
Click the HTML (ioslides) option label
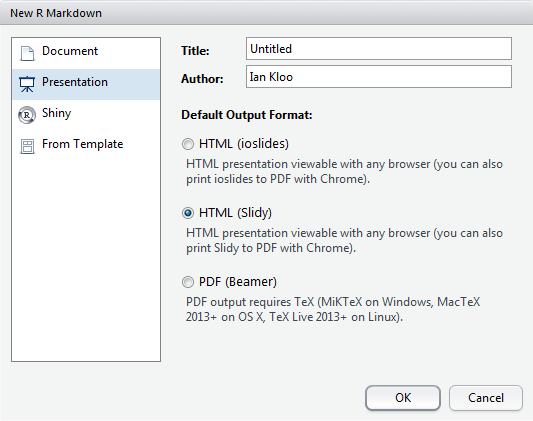[244, 144]
